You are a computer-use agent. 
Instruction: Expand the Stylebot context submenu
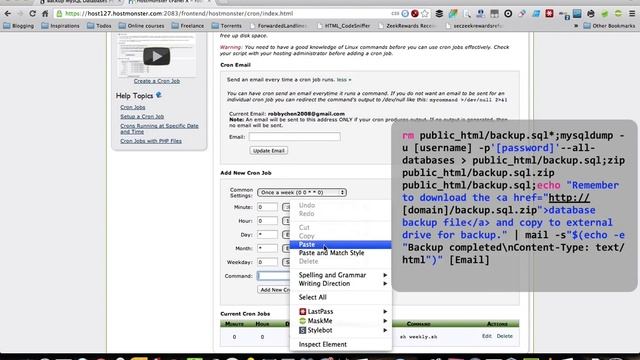341,330
